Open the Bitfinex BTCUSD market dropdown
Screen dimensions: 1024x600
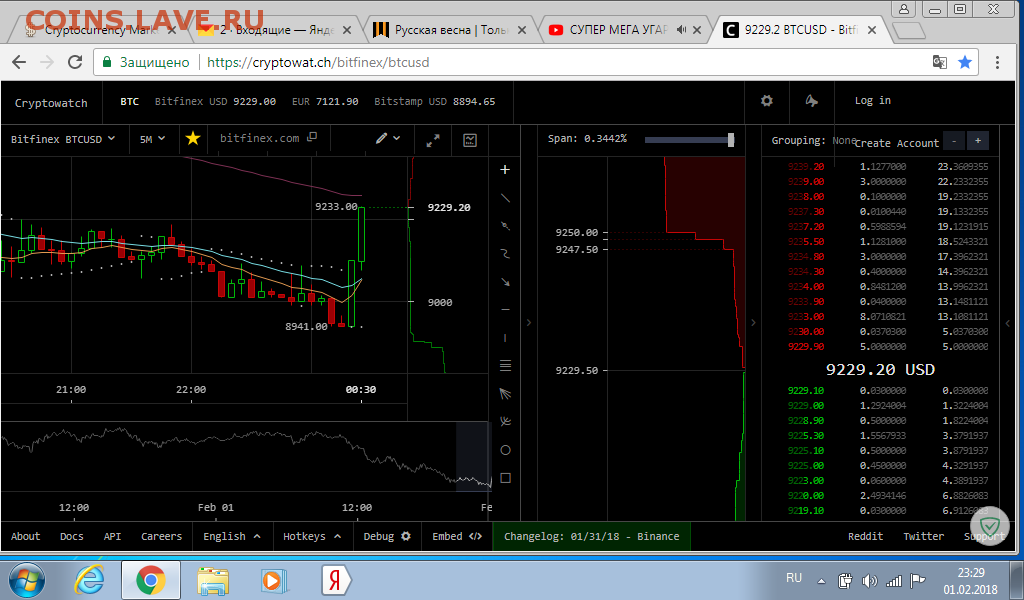click(x=63, y=139)
